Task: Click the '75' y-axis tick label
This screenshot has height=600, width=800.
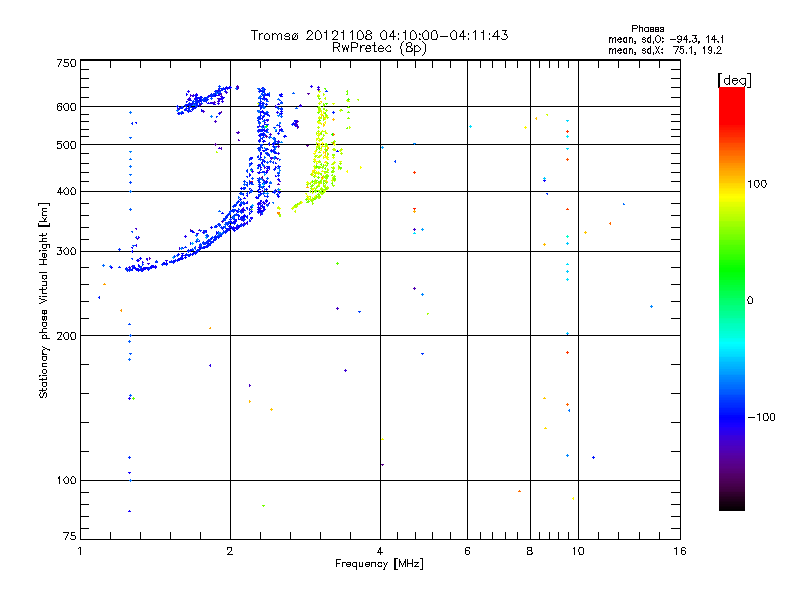Action: 70,536
